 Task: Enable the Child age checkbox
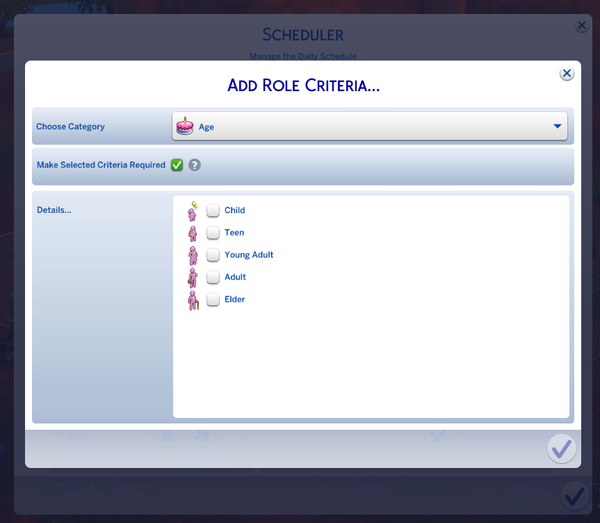point(213,211)
